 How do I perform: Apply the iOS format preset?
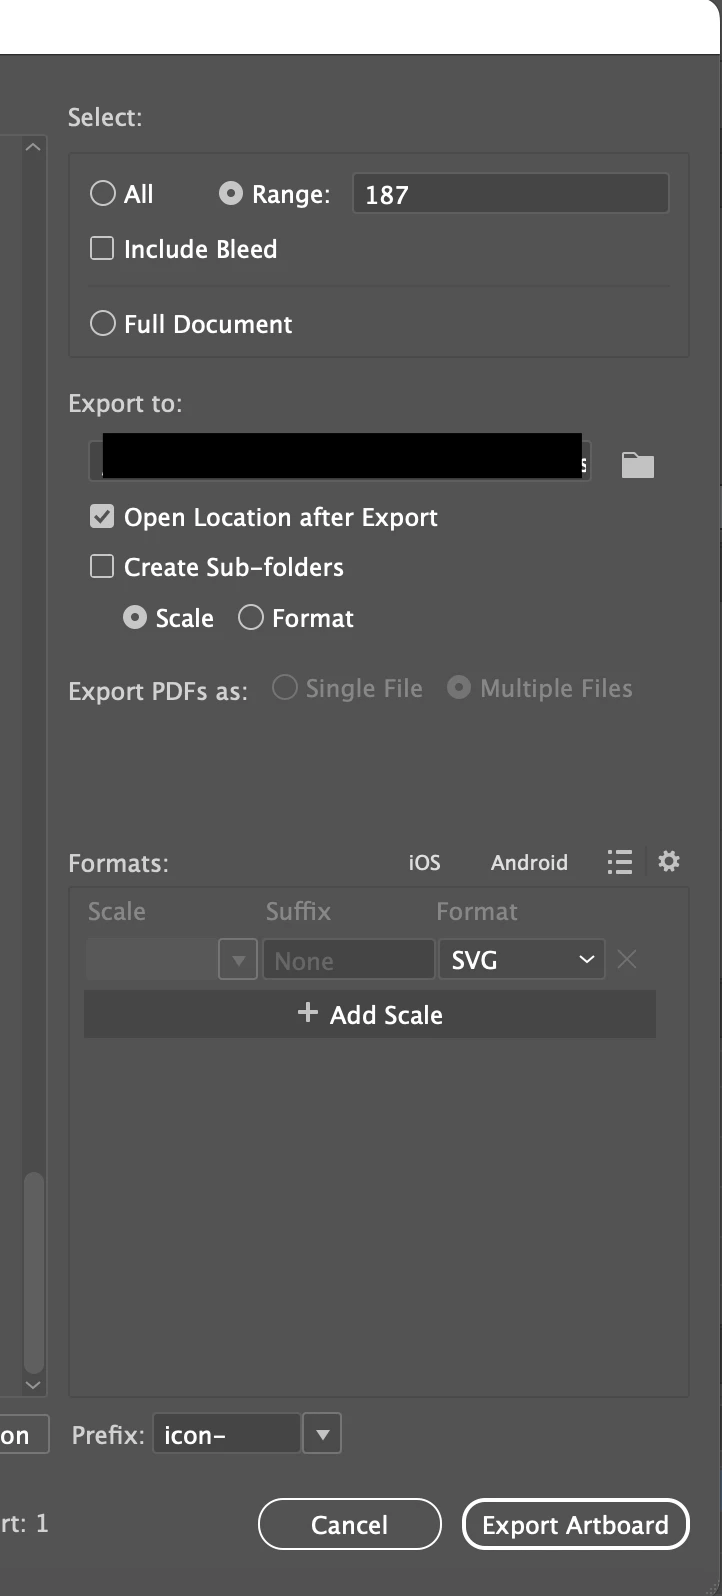[x=424, y=862]
